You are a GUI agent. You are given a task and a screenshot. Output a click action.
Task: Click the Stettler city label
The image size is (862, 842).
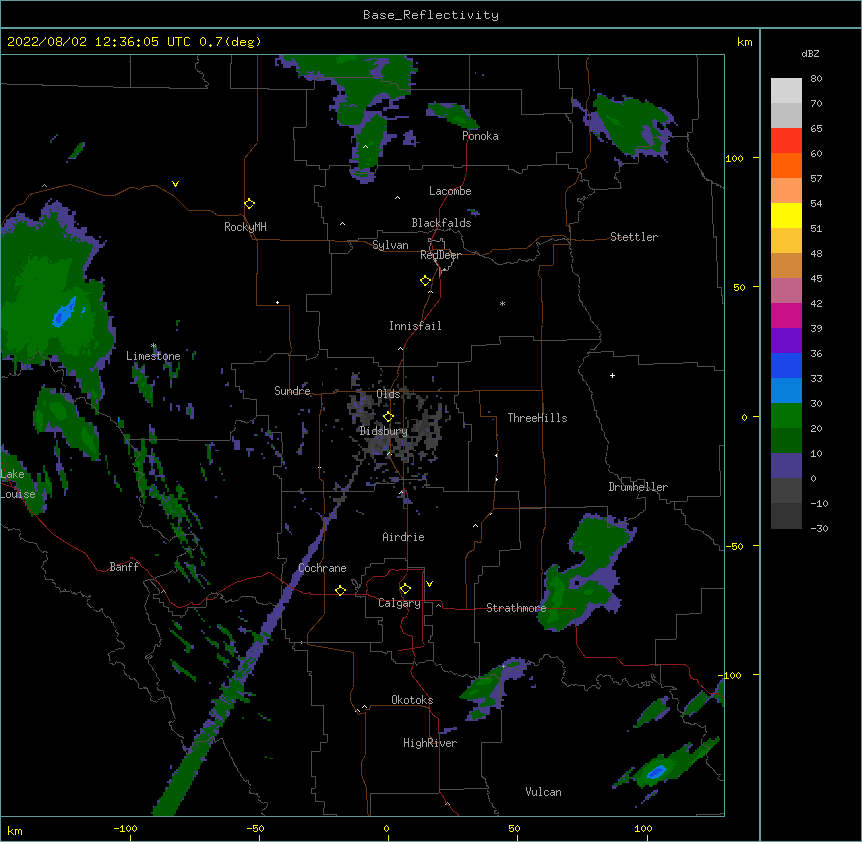(634, 237)
